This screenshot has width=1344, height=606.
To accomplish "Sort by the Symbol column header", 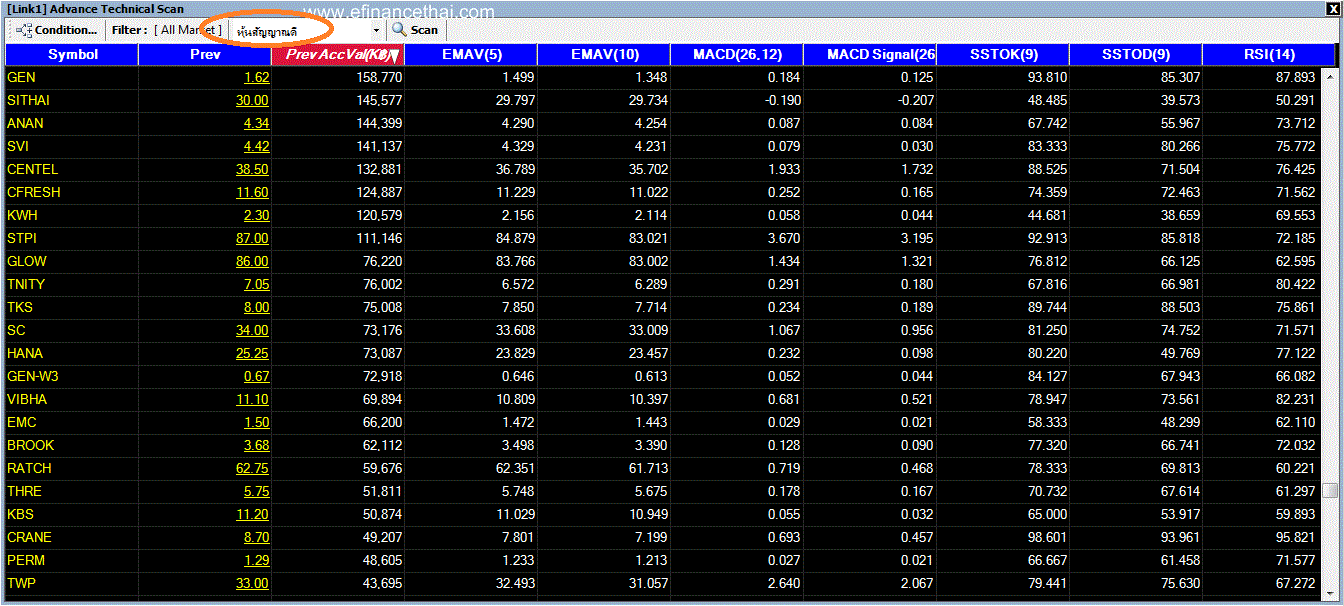I will click(72, 55).
